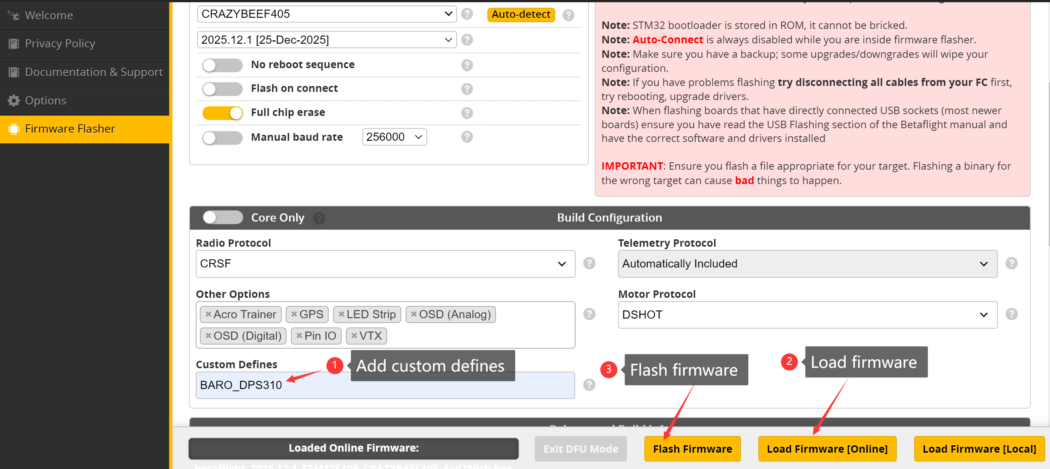Disable Full chip erase toggle
The image size is (1050, 469).
coord(222,113)
